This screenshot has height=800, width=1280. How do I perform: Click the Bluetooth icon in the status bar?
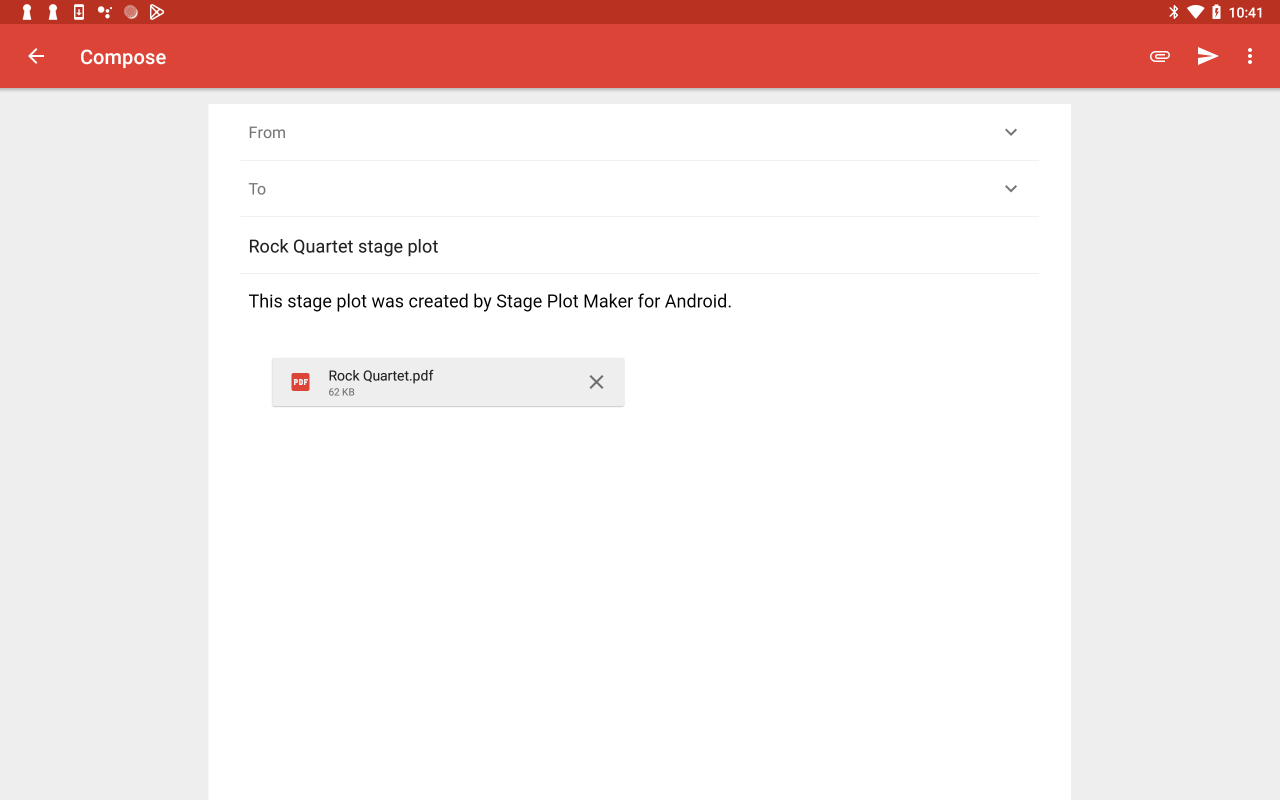tap(1172, 12)
